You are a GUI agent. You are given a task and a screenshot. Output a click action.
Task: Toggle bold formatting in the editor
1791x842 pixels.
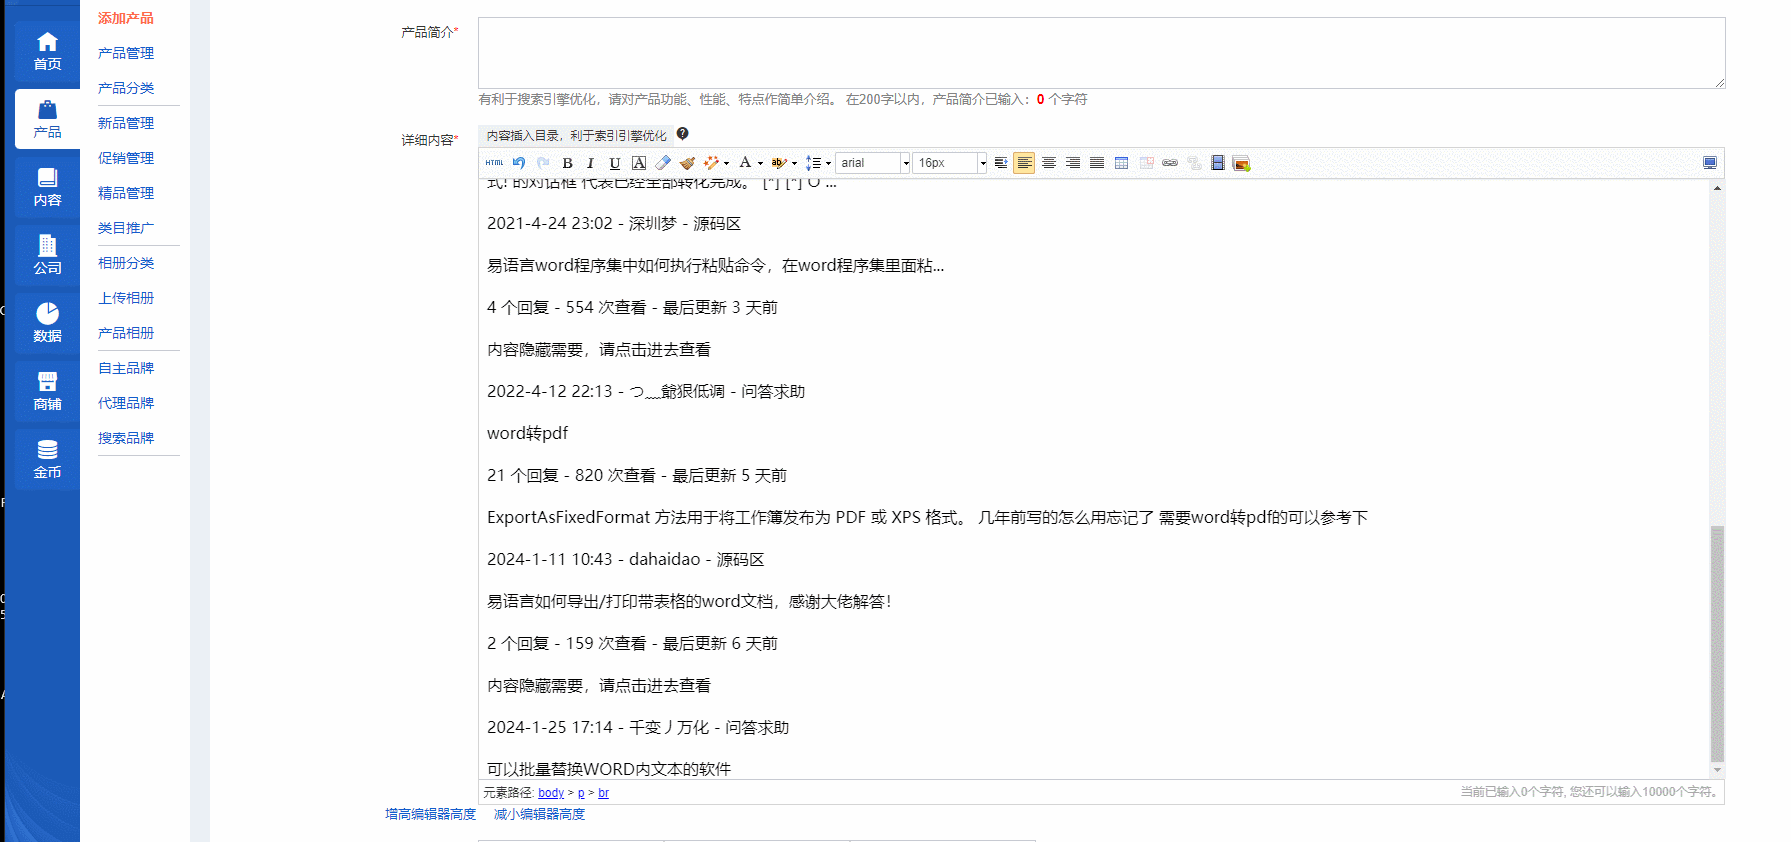[x=567, y=163]
